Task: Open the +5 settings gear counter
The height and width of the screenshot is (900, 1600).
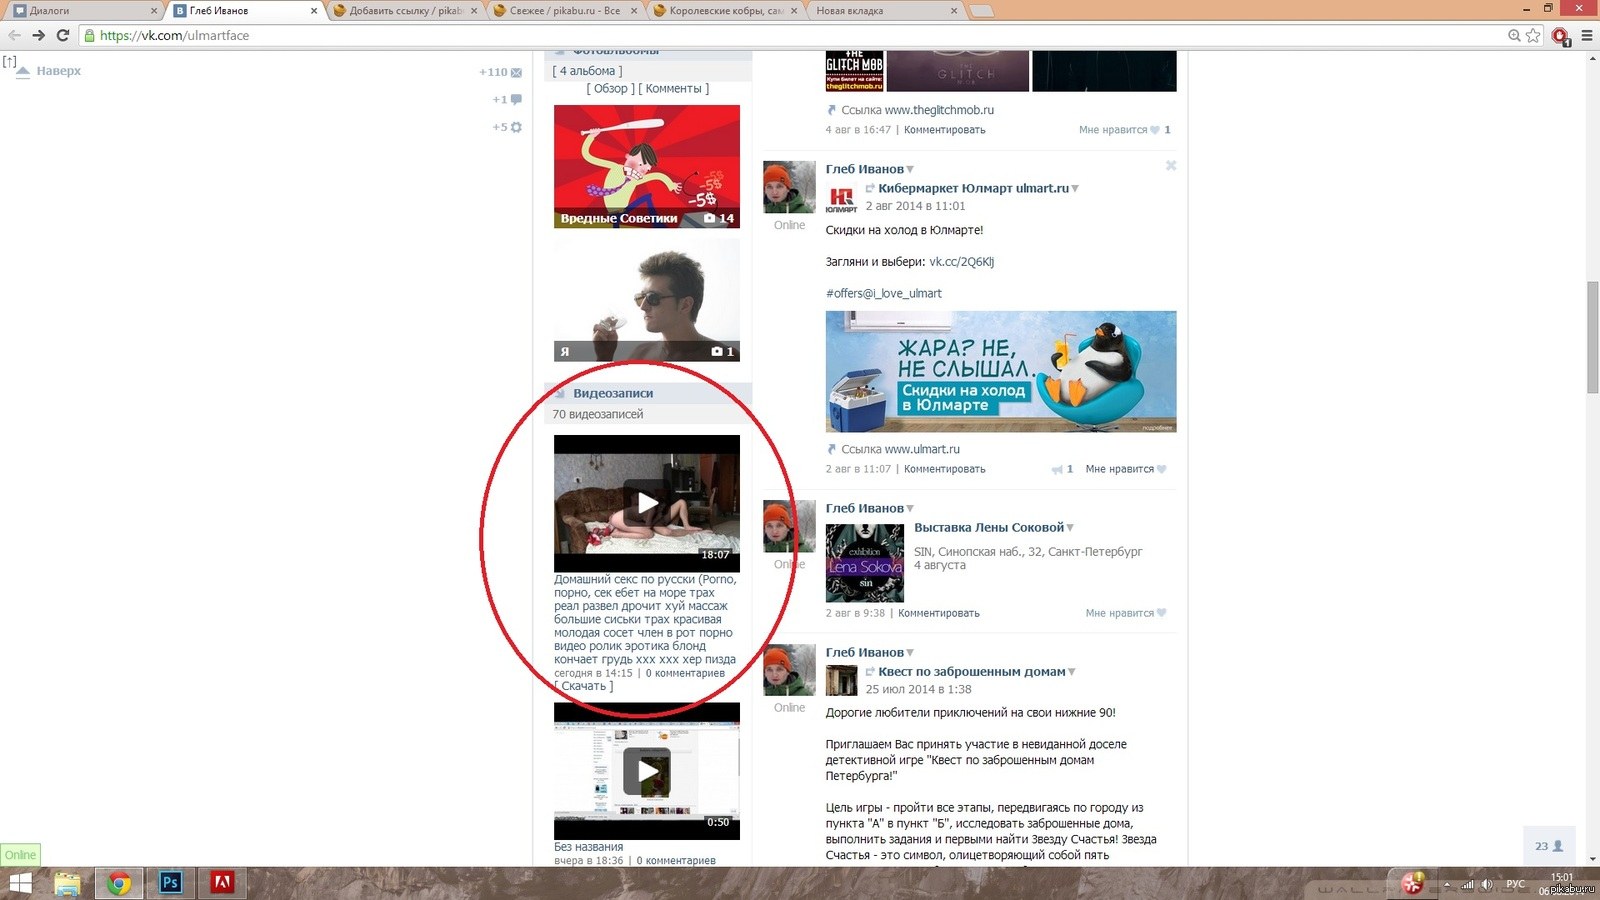Action: (507, 127)
